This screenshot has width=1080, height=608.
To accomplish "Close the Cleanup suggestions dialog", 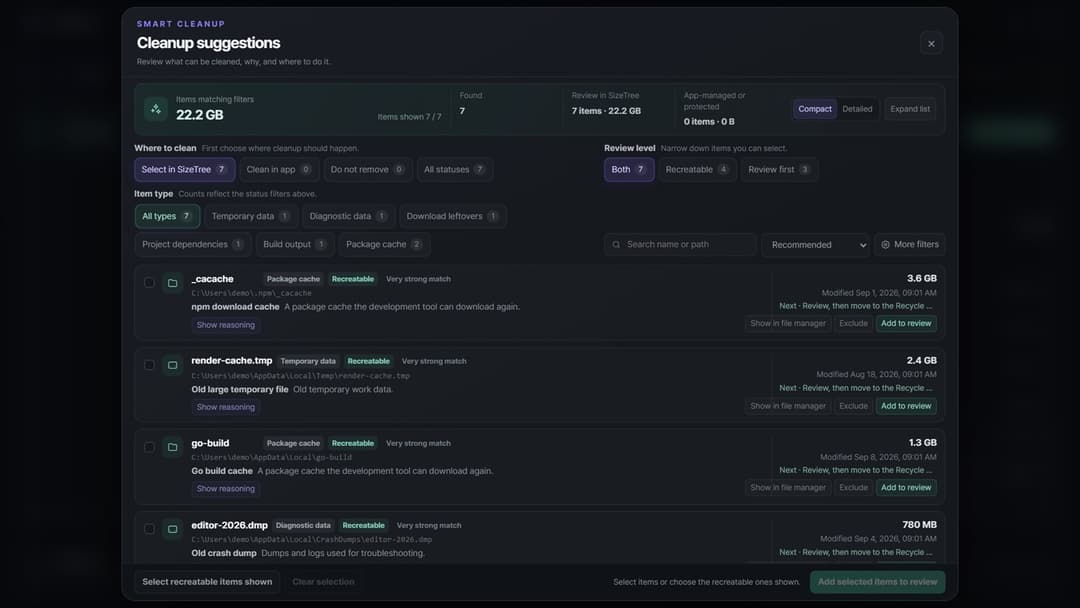I will pyautogui.click(x=931, y=43).
